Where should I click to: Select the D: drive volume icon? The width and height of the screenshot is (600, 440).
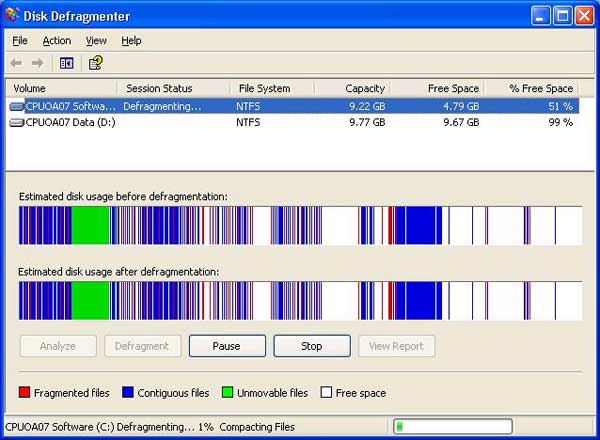coord(16,122)
